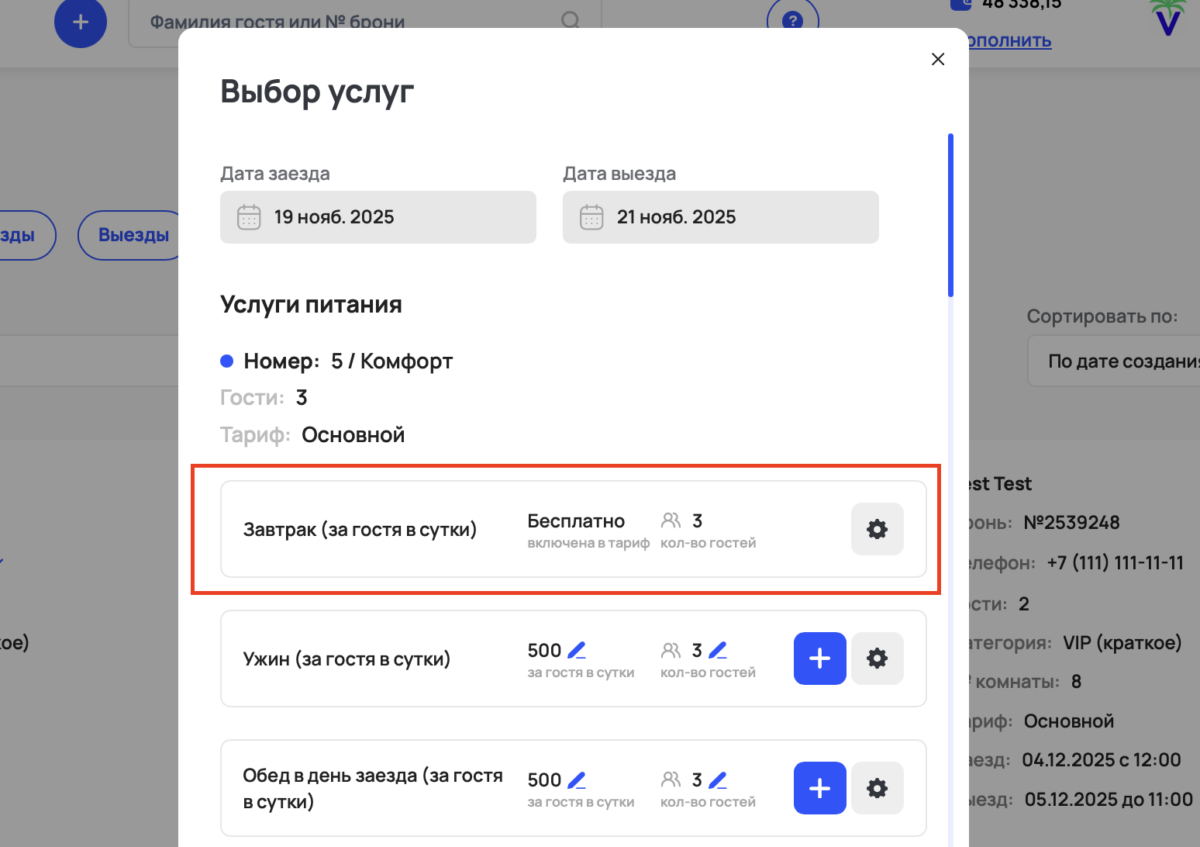Open settings gear for Обед в день заезда

(x=877, y=788)
